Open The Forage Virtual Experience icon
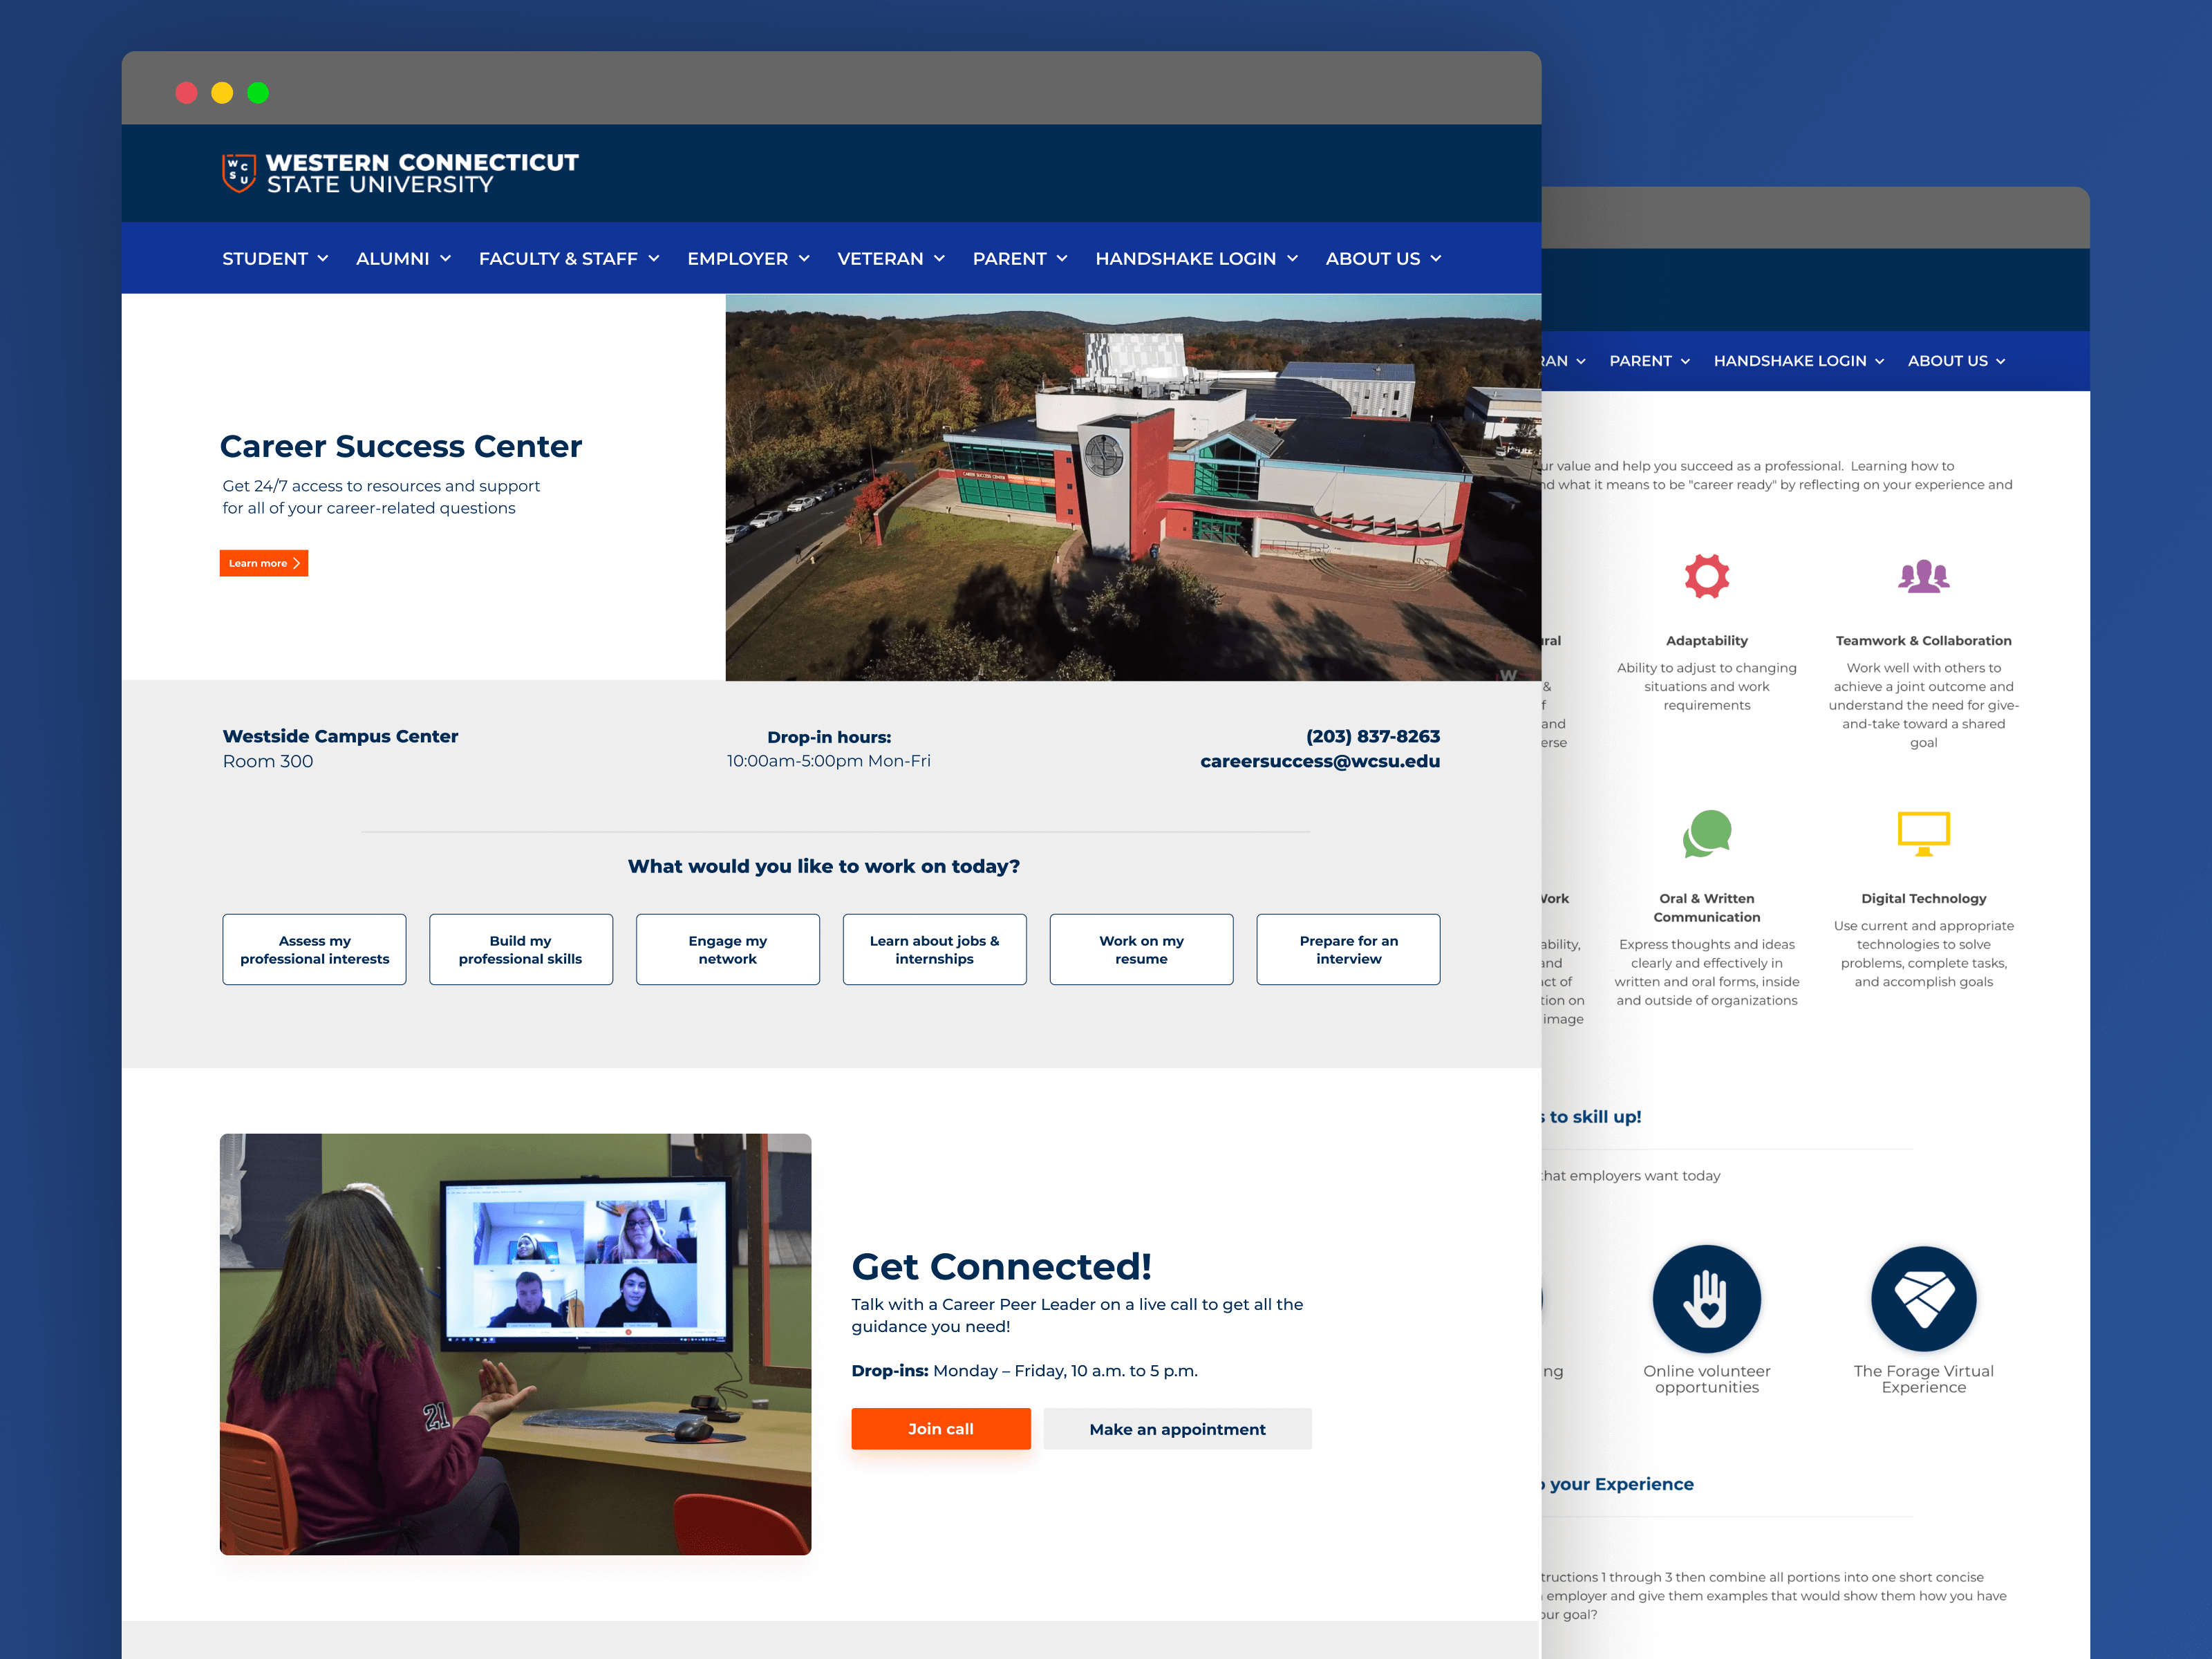2212x1659 pixels. pyautogui.click(x=1923, y=1298)
